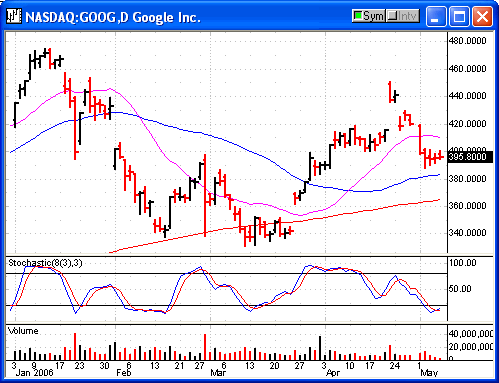Viewport: 499px width, 383px height.
Task: Click the 420.0000 price axis label
Action: coord(467,124)
